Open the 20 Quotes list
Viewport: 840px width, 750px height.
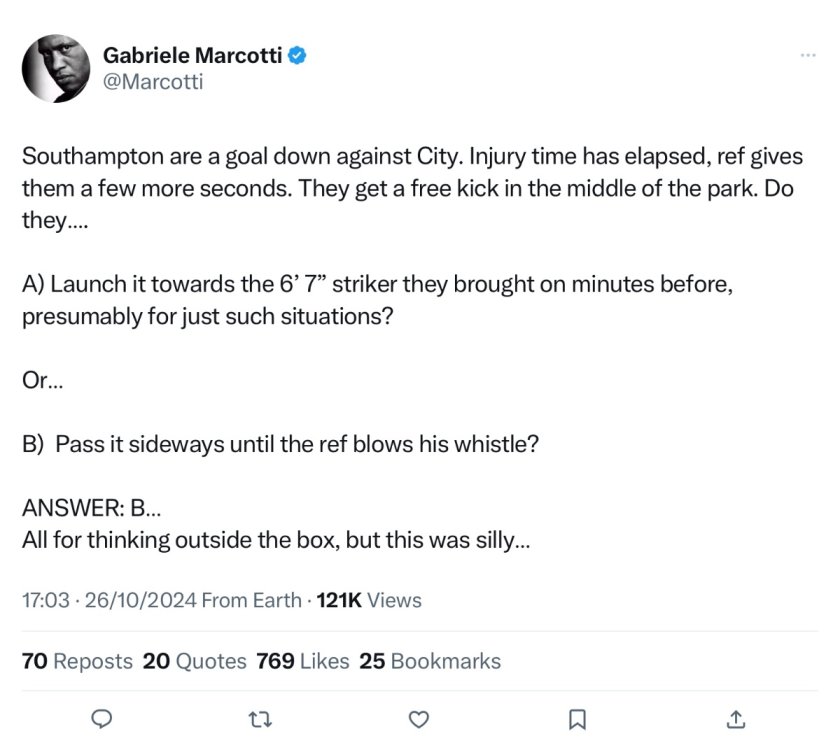coord(195,661)
